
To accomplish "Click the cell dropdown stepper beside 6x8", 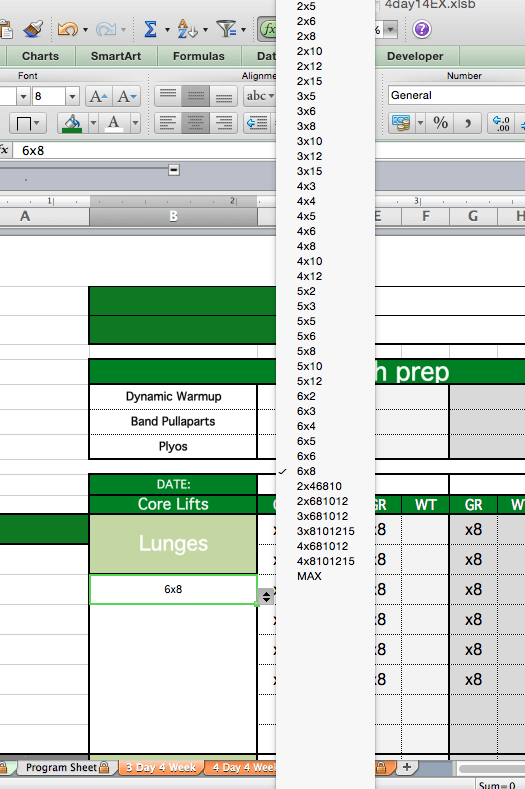I will [x=266, y=596].
